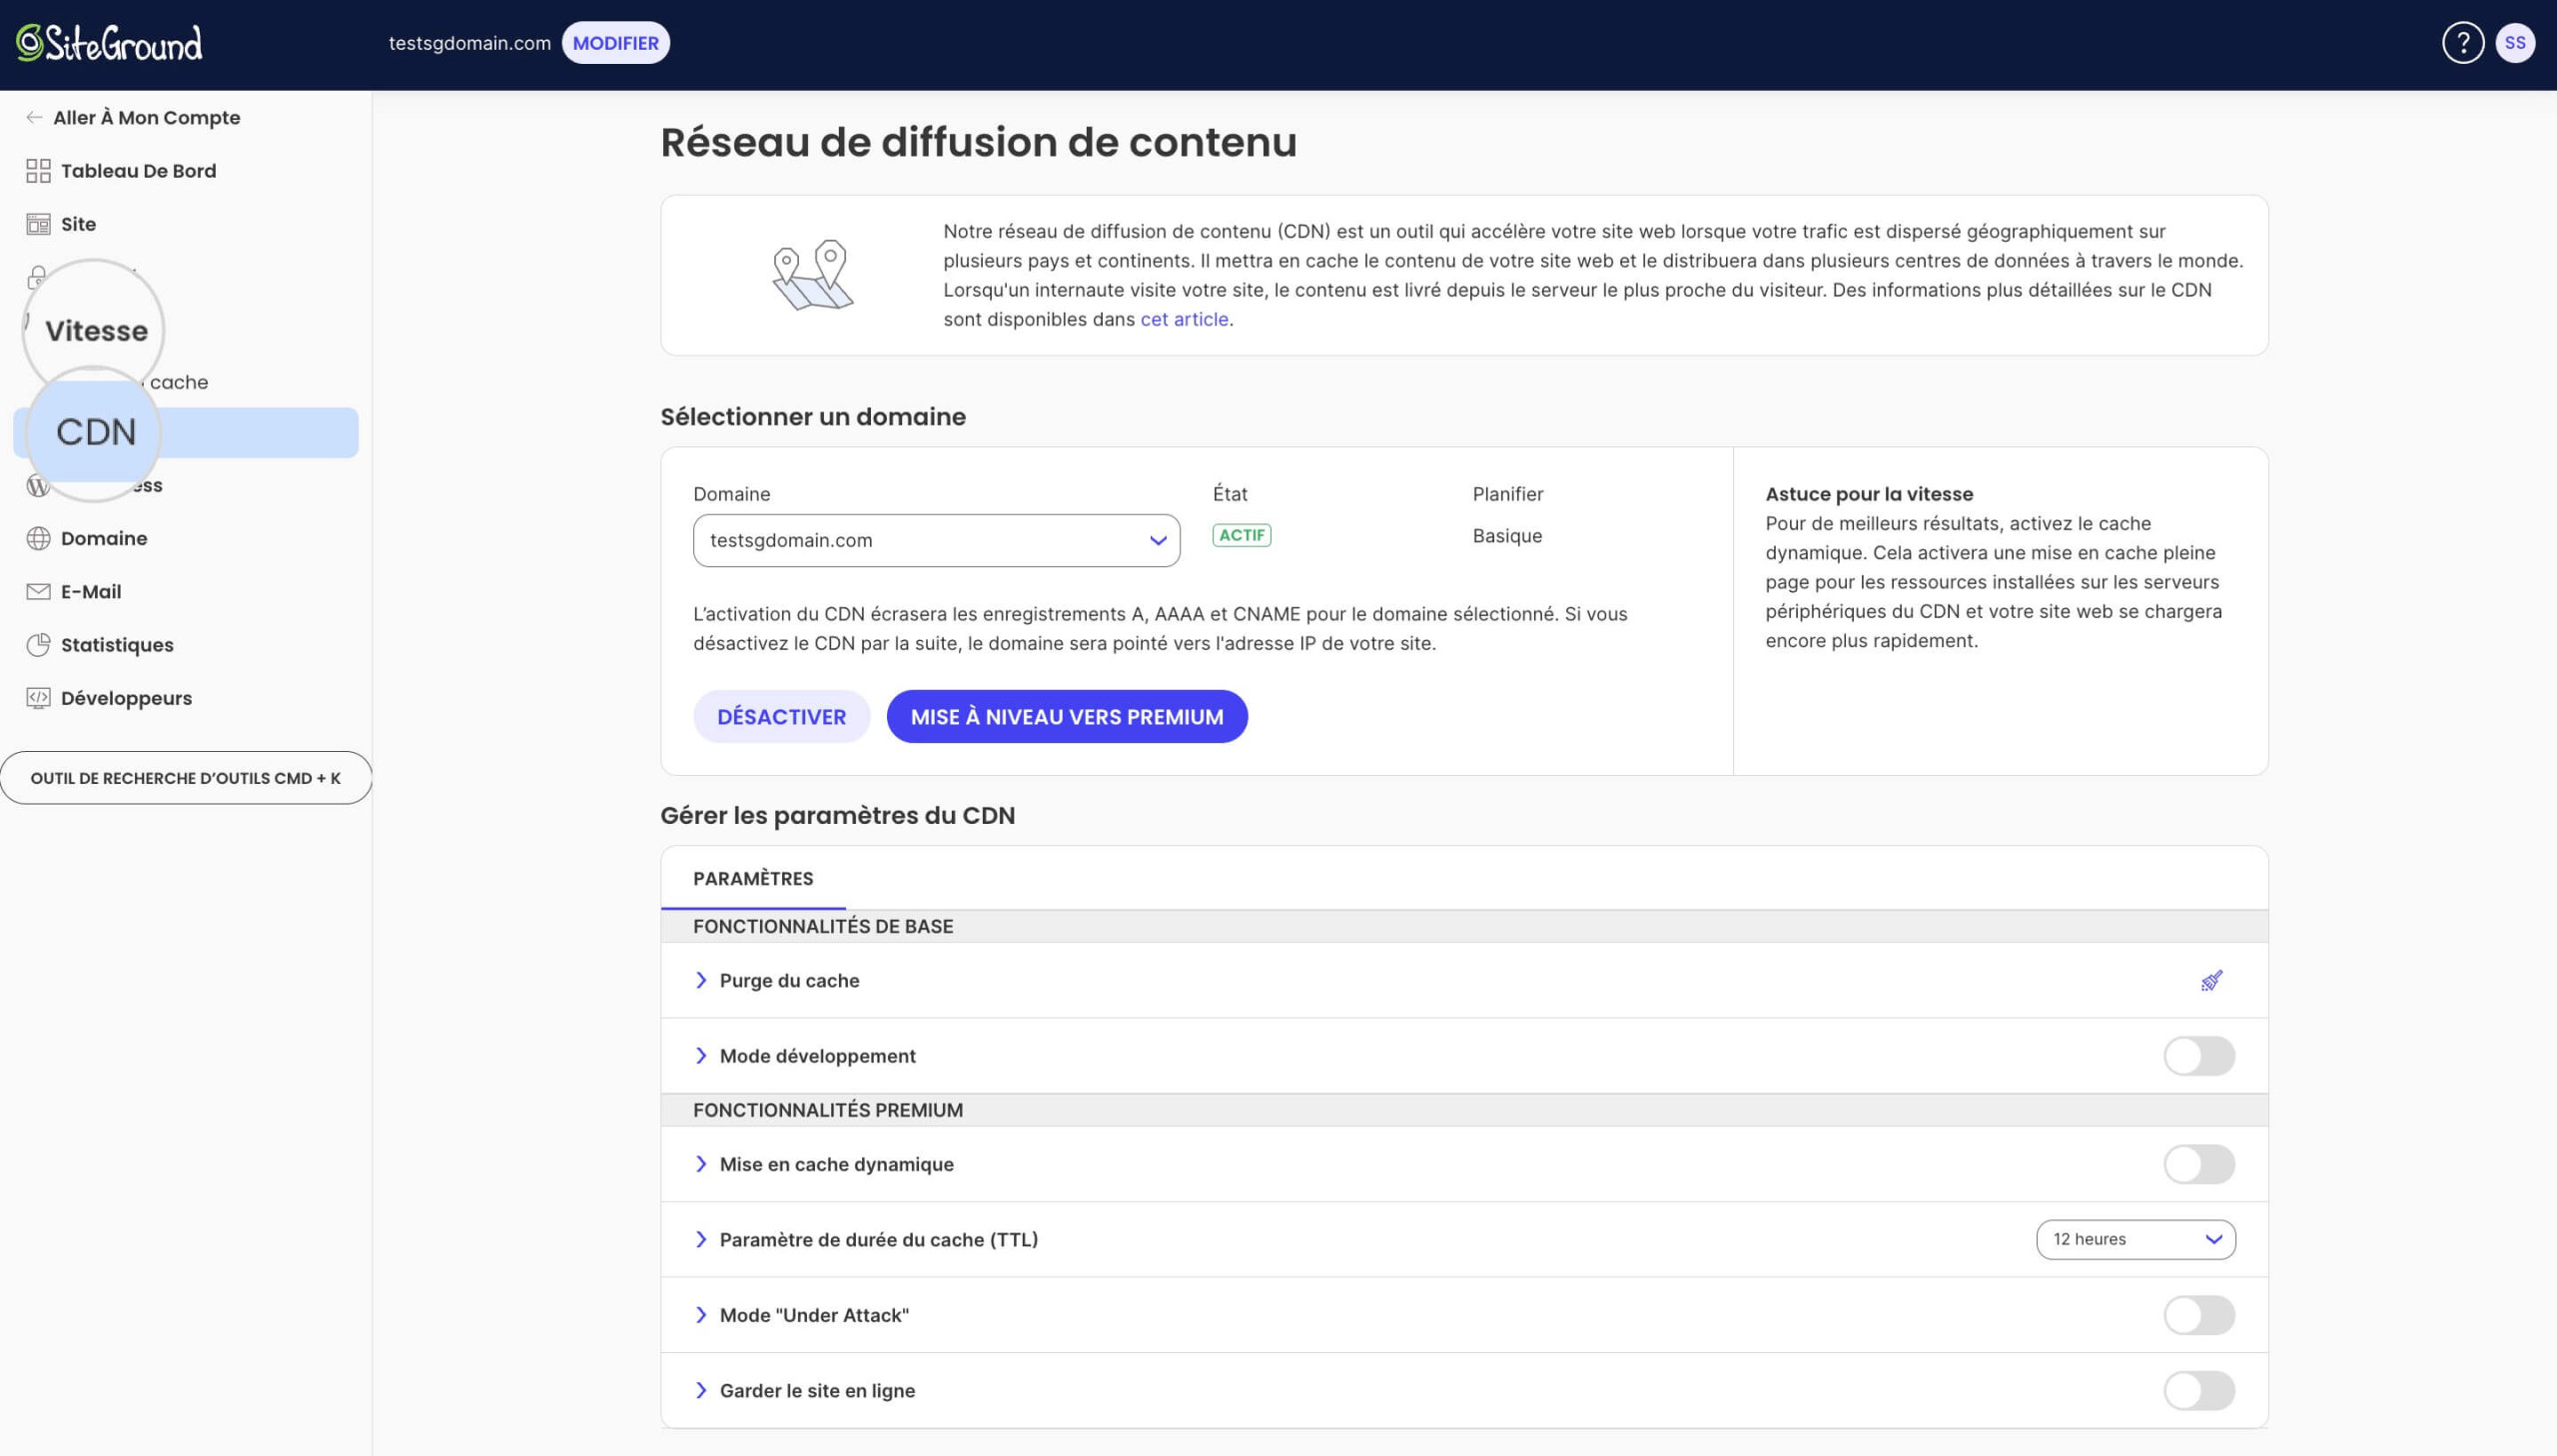This screenshot has width=2557, height=1456.
Task: Click testsgdomain.com in the top header
Action: pyautogui.click(x=469, y=43)
